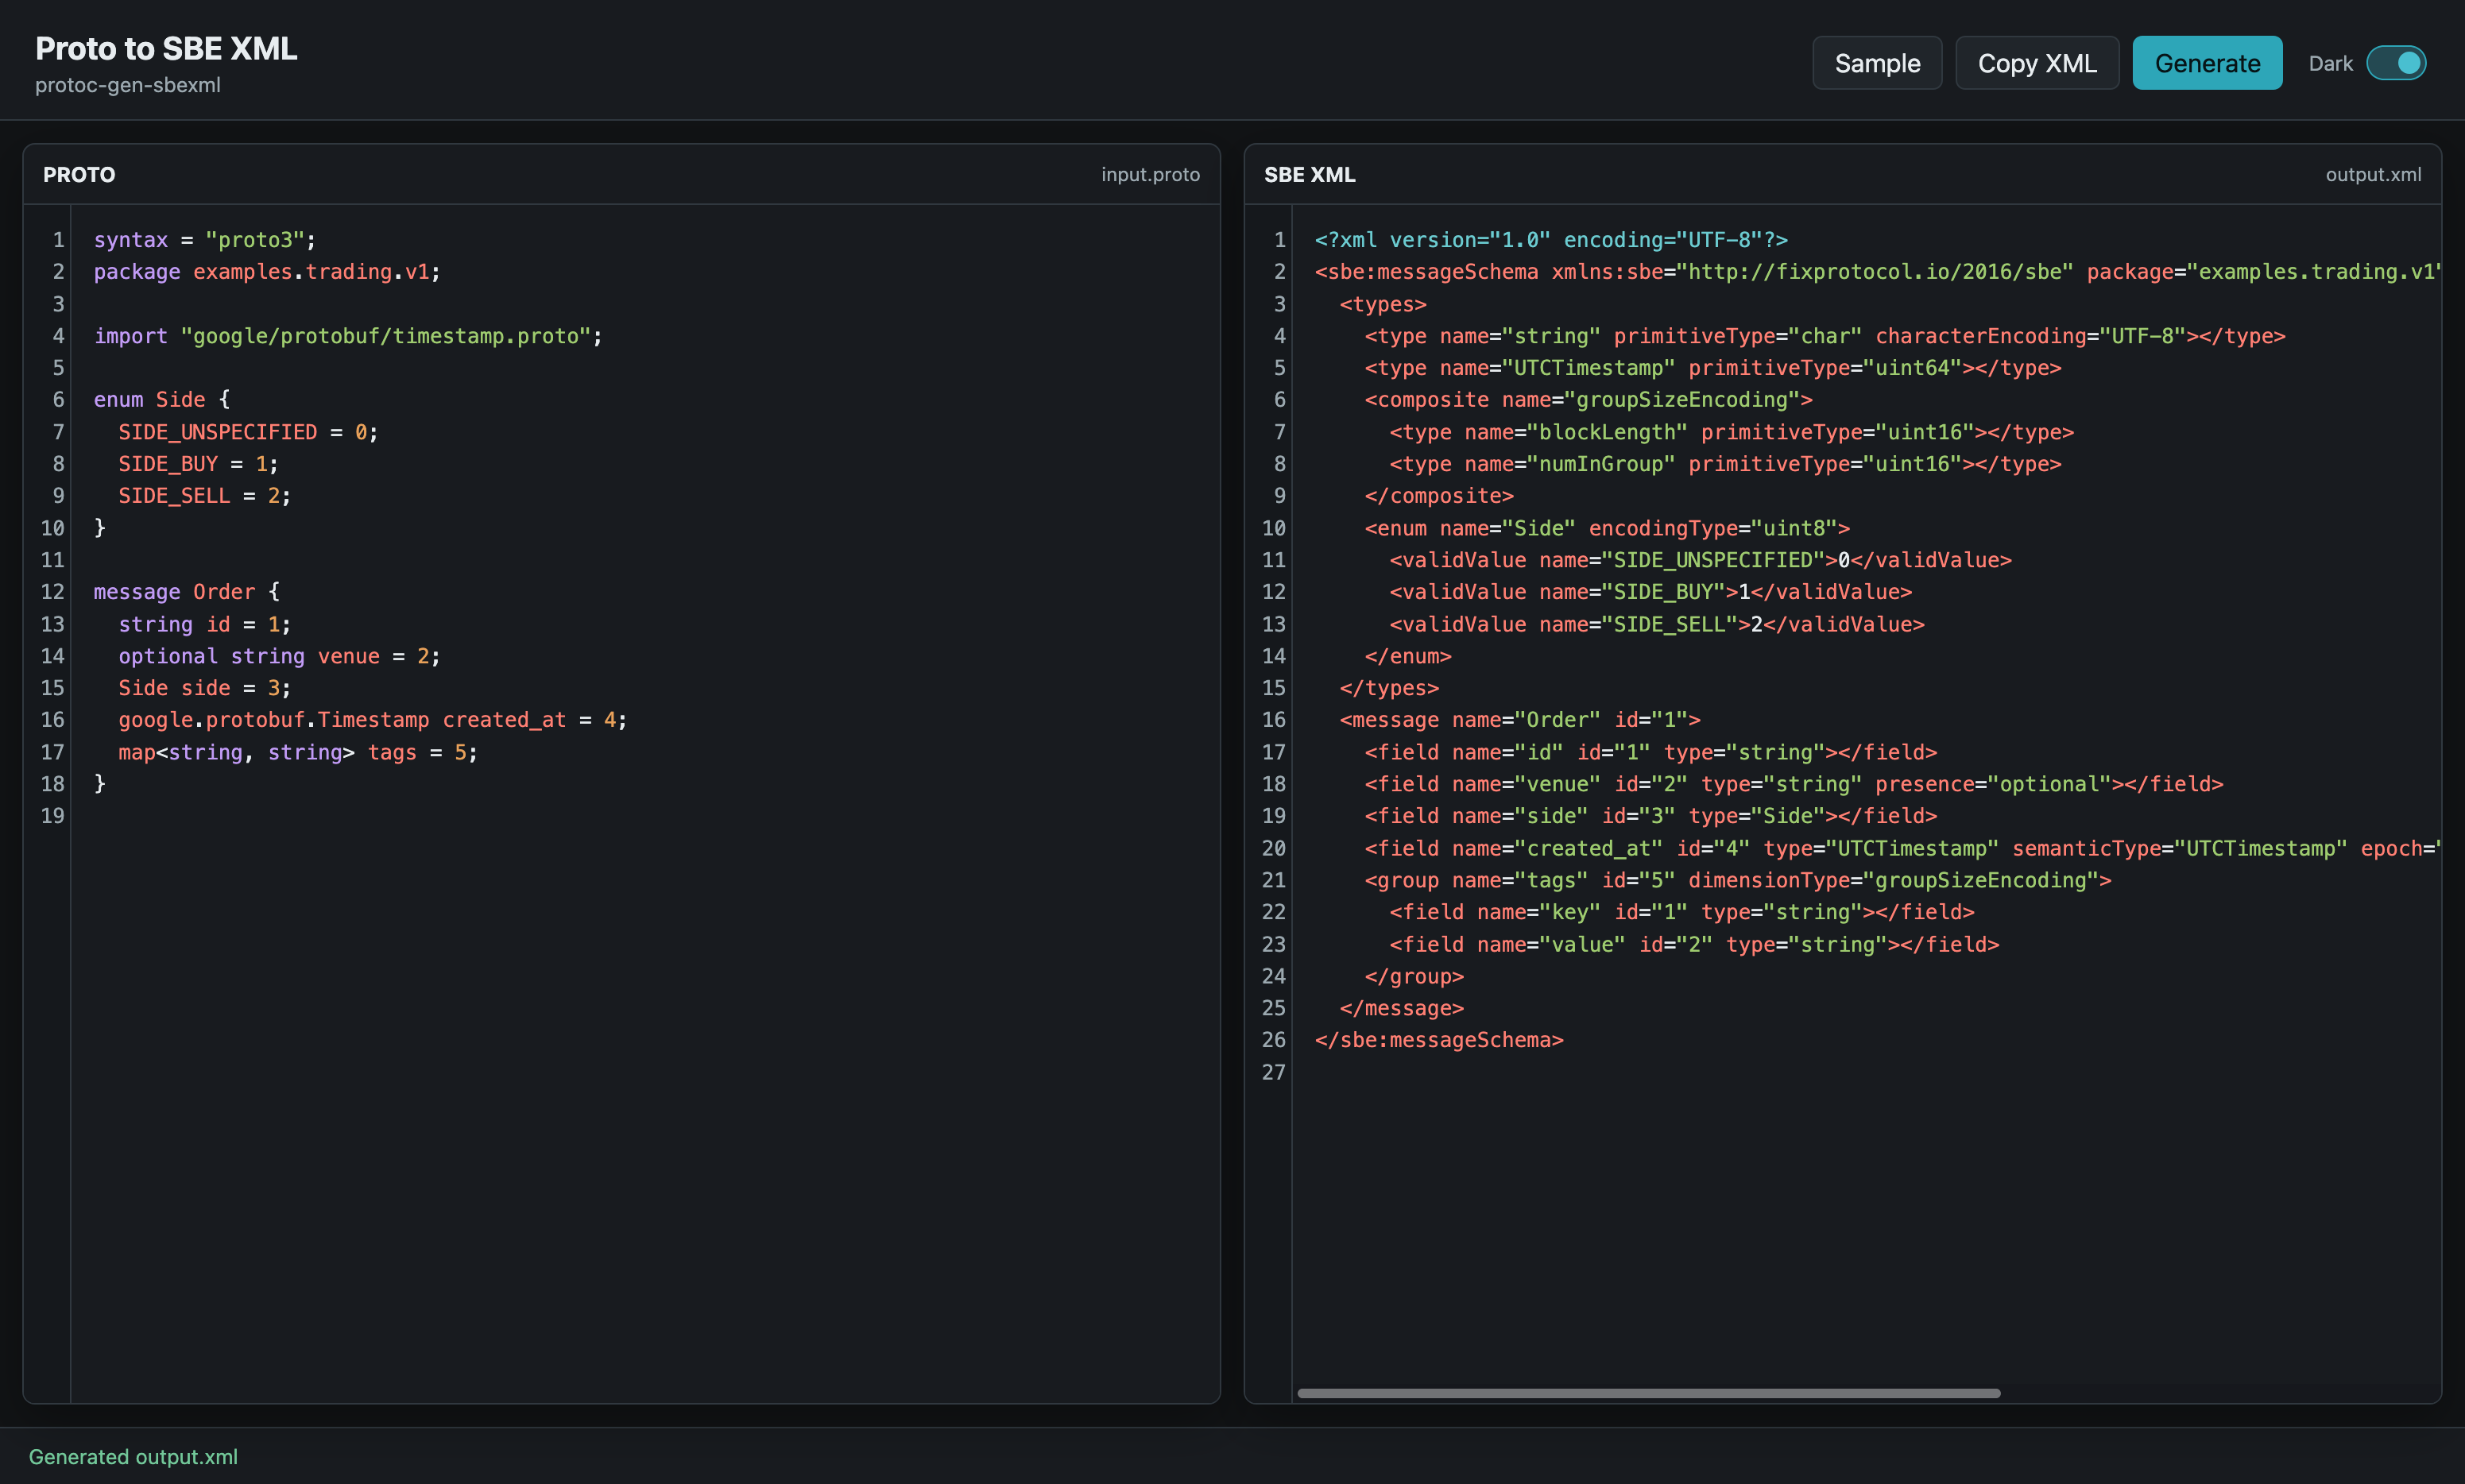Click the 'message Order {' line
2465x1484 pixels.
[x=187, y=592]
